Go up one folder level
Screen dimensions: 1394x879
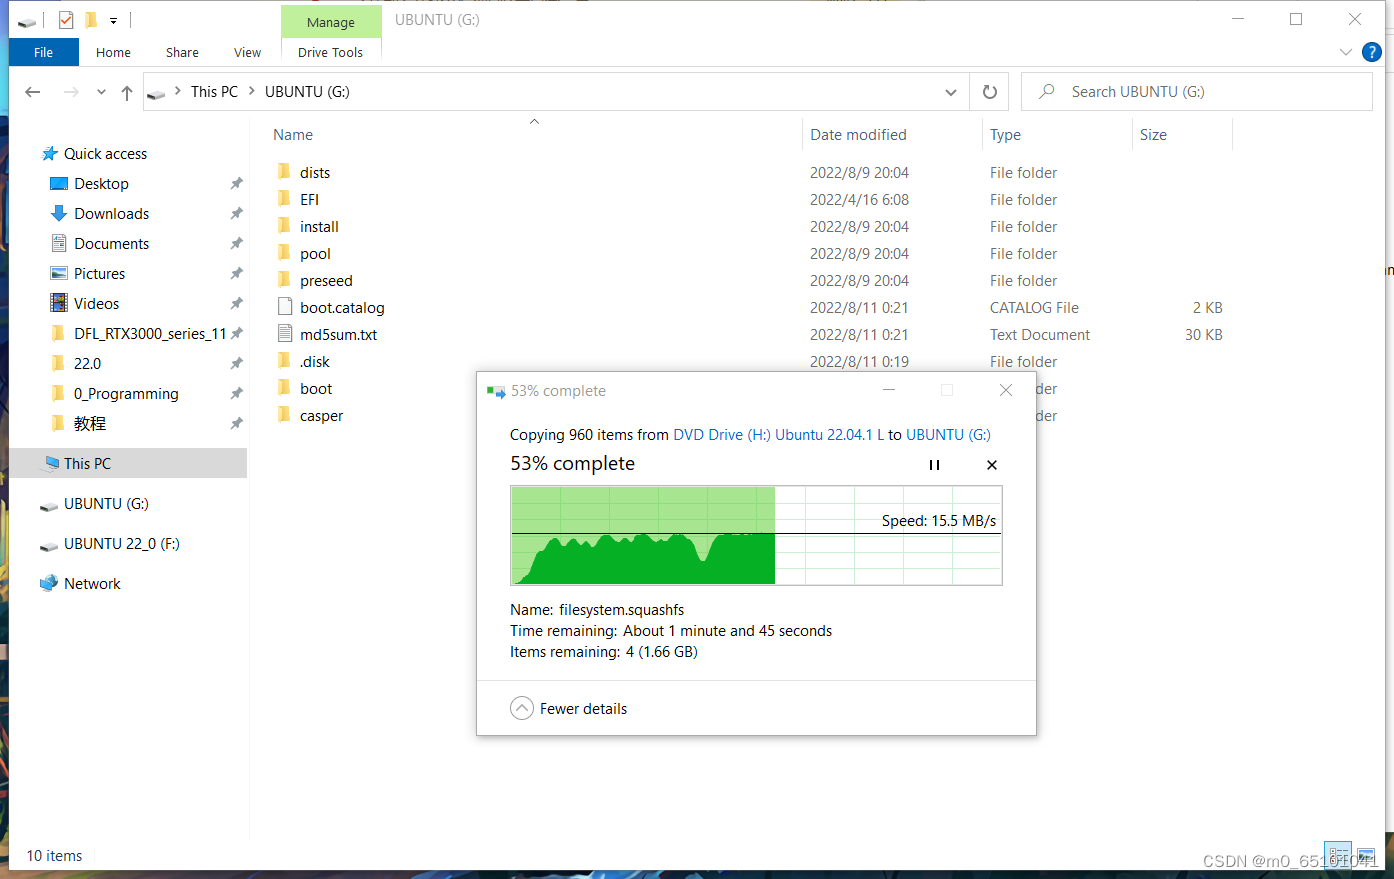[127, 92]
